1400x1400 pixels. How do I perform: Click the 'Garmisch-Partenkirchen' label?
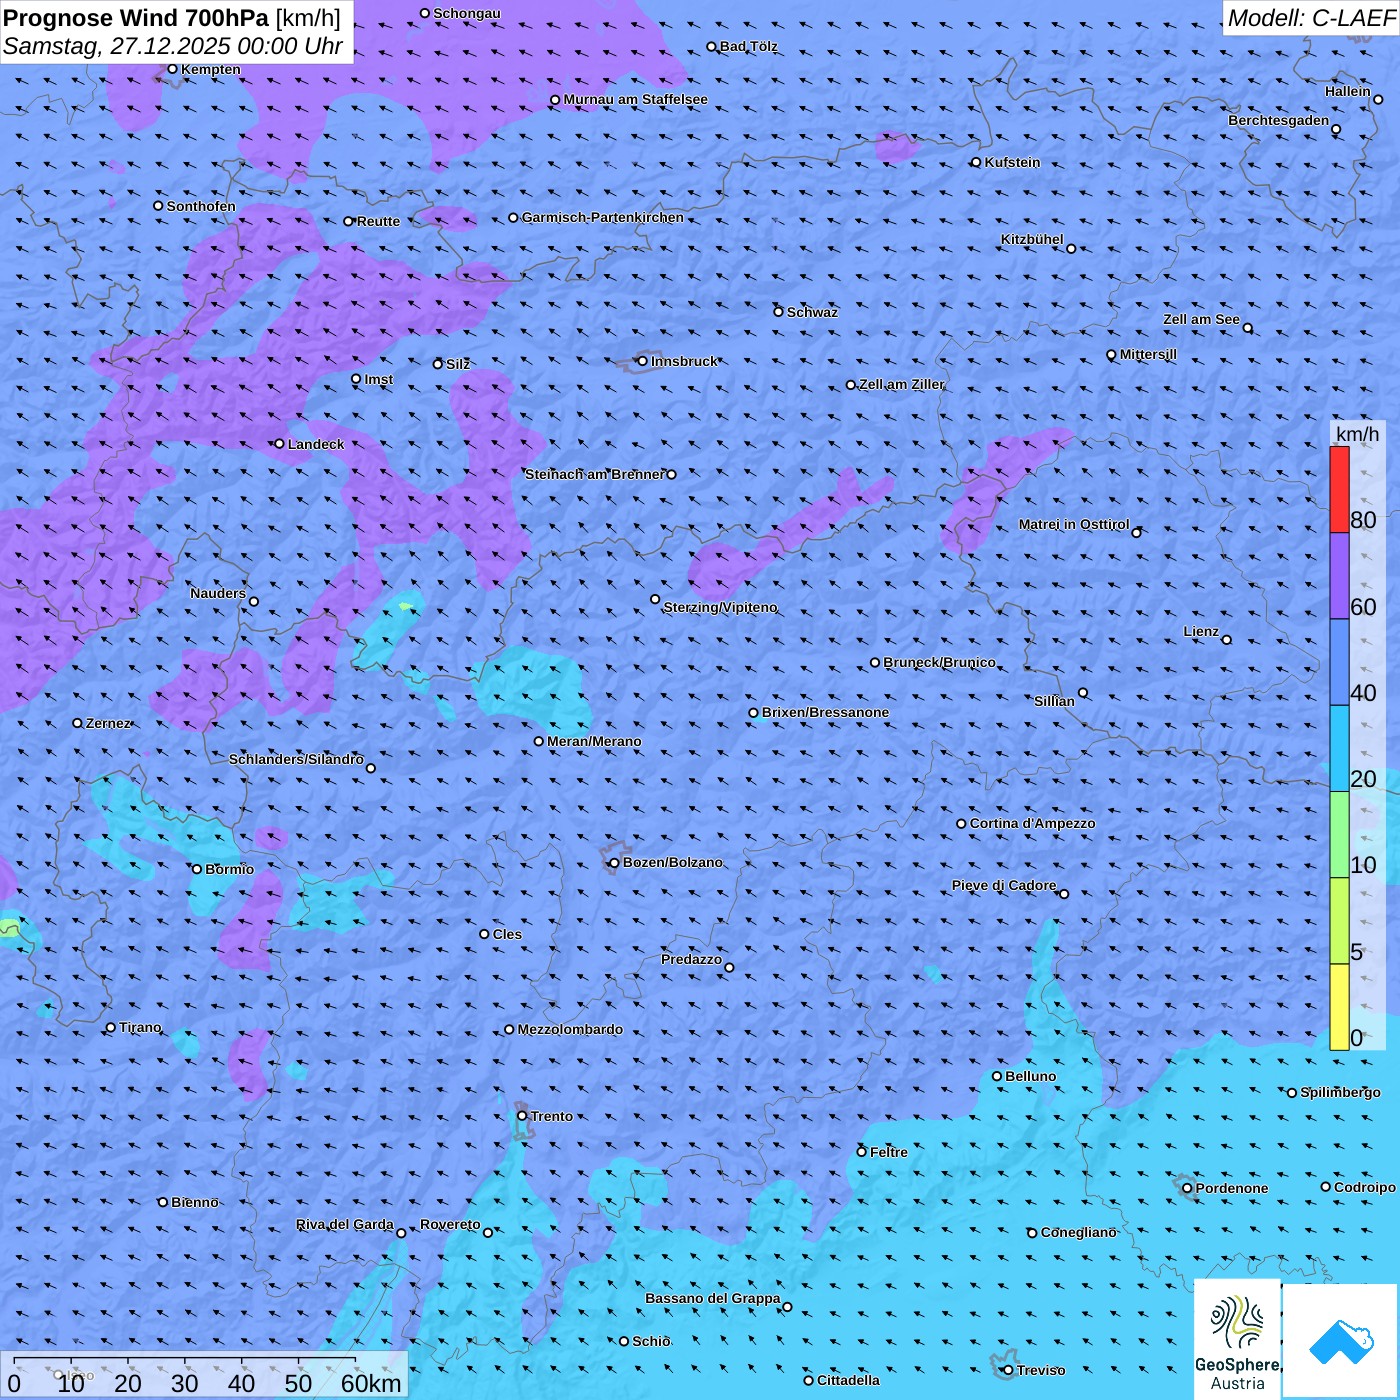(603, 217)
